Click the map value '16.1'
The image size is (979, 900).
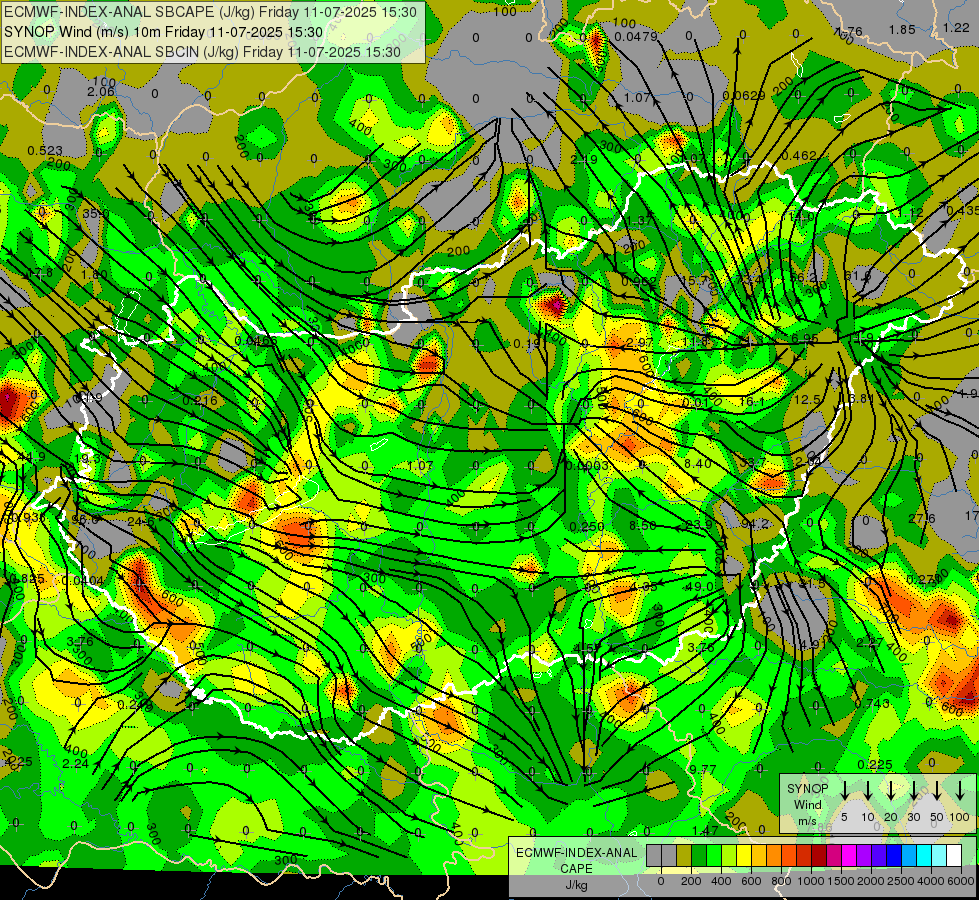(751, 401)
